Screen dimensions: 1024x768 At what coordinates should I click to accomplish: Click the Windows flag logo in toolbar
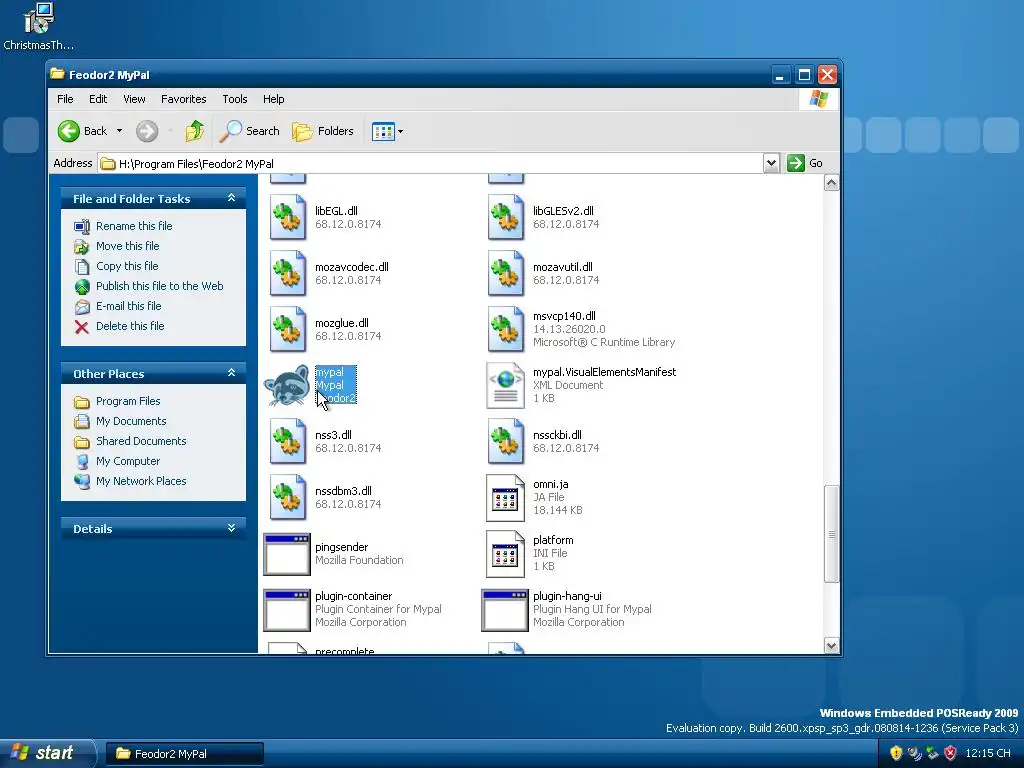[x=819, y=99]
